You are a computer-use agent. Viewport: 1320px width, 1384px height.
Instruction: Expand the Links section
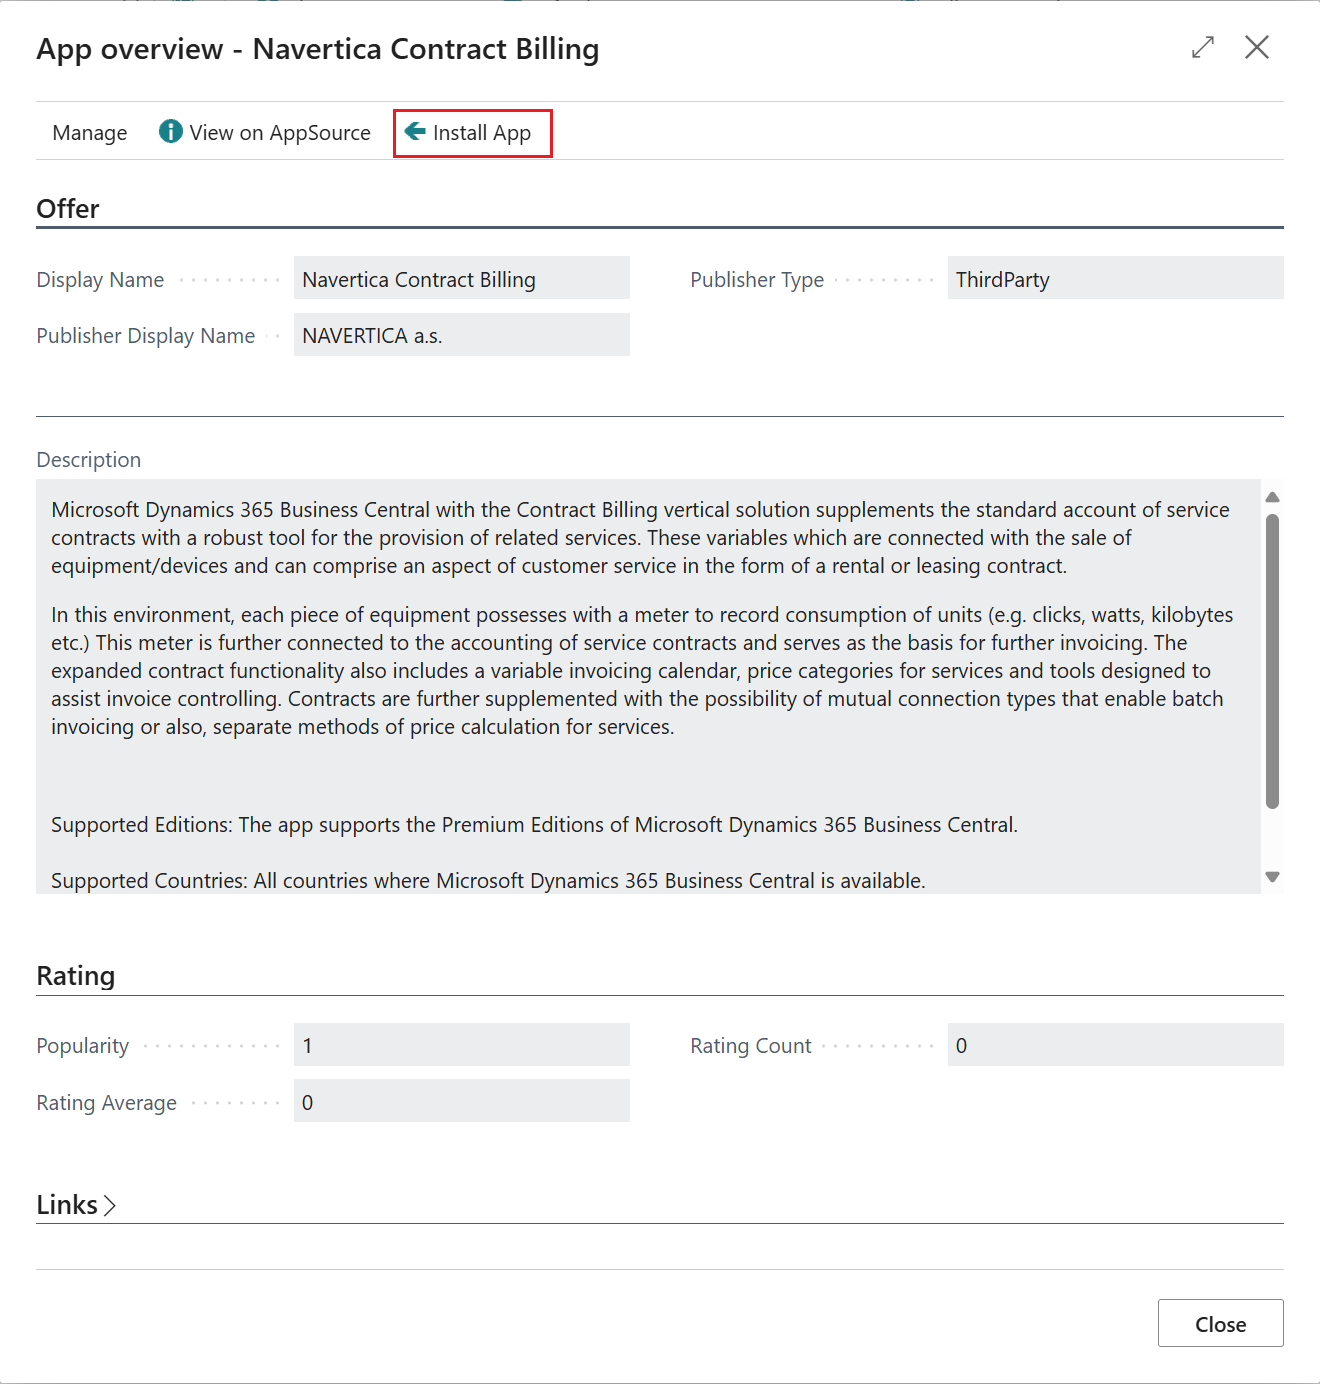pos(76,1205)
